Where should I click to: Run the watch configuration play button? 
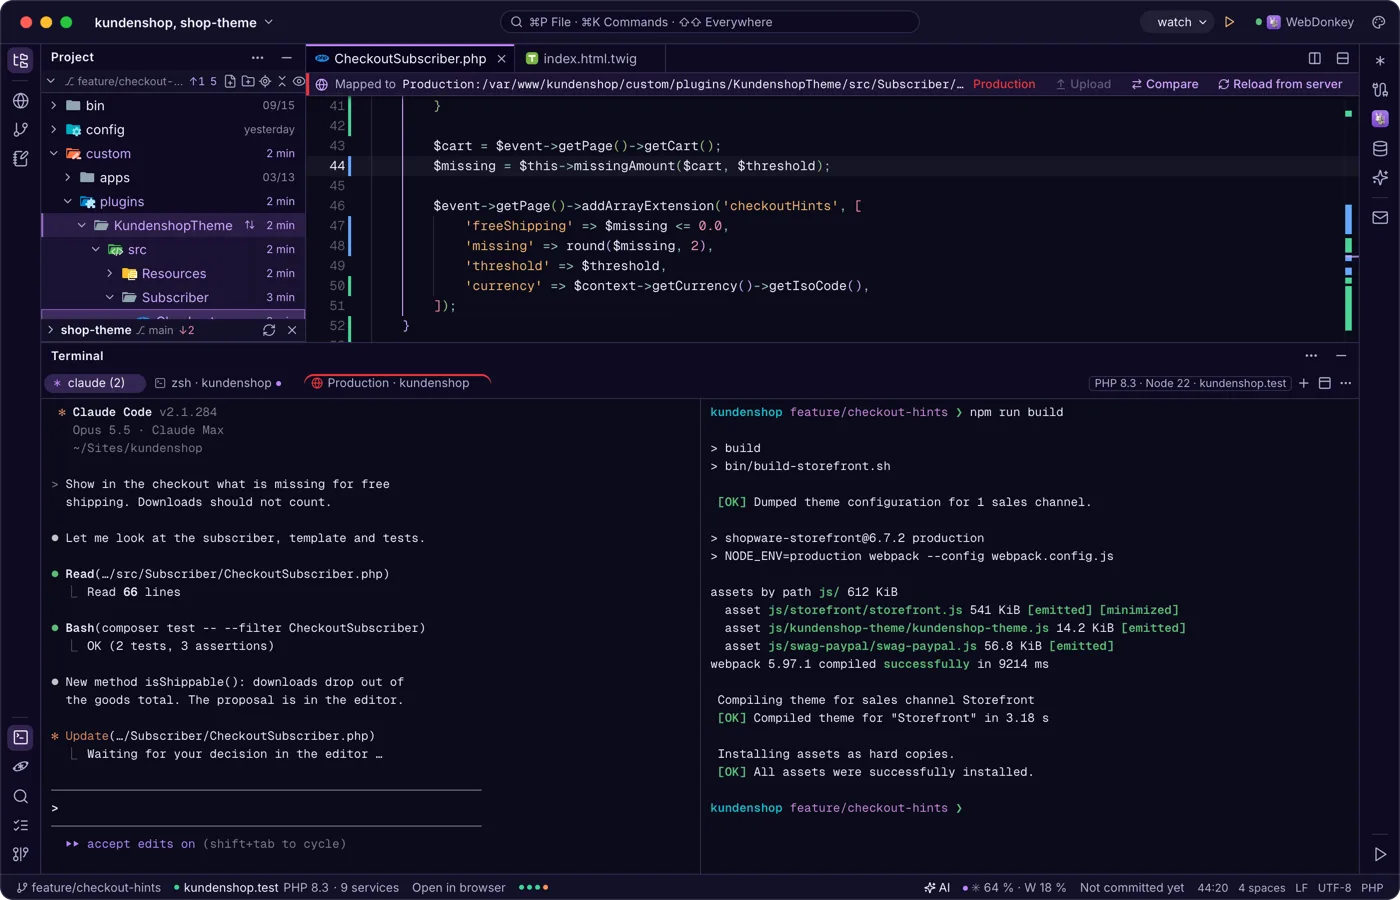coord(1229,22)
